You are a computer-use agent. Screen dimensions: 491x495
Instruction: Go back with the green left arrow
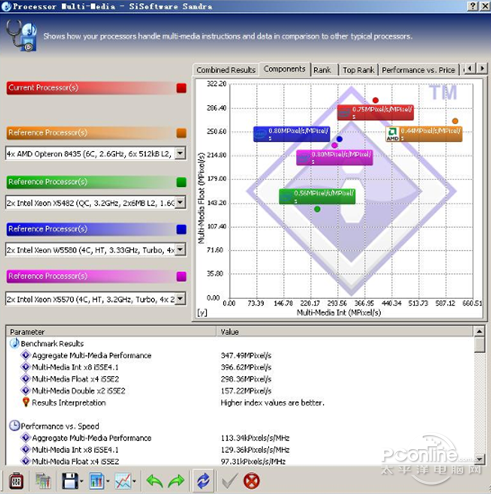155,481
